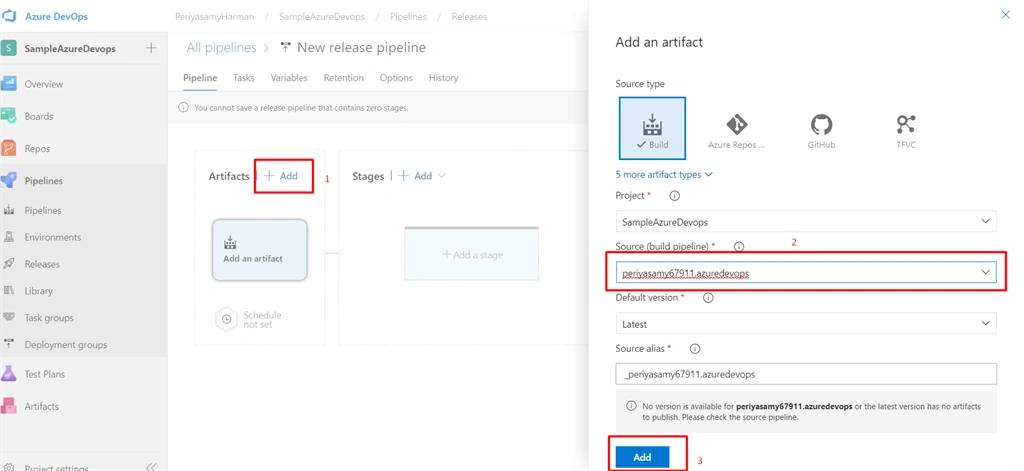This screenshot has width=1024, height=471.
Task: Click the Test Plans sidebar label
Action: (44, 374)
